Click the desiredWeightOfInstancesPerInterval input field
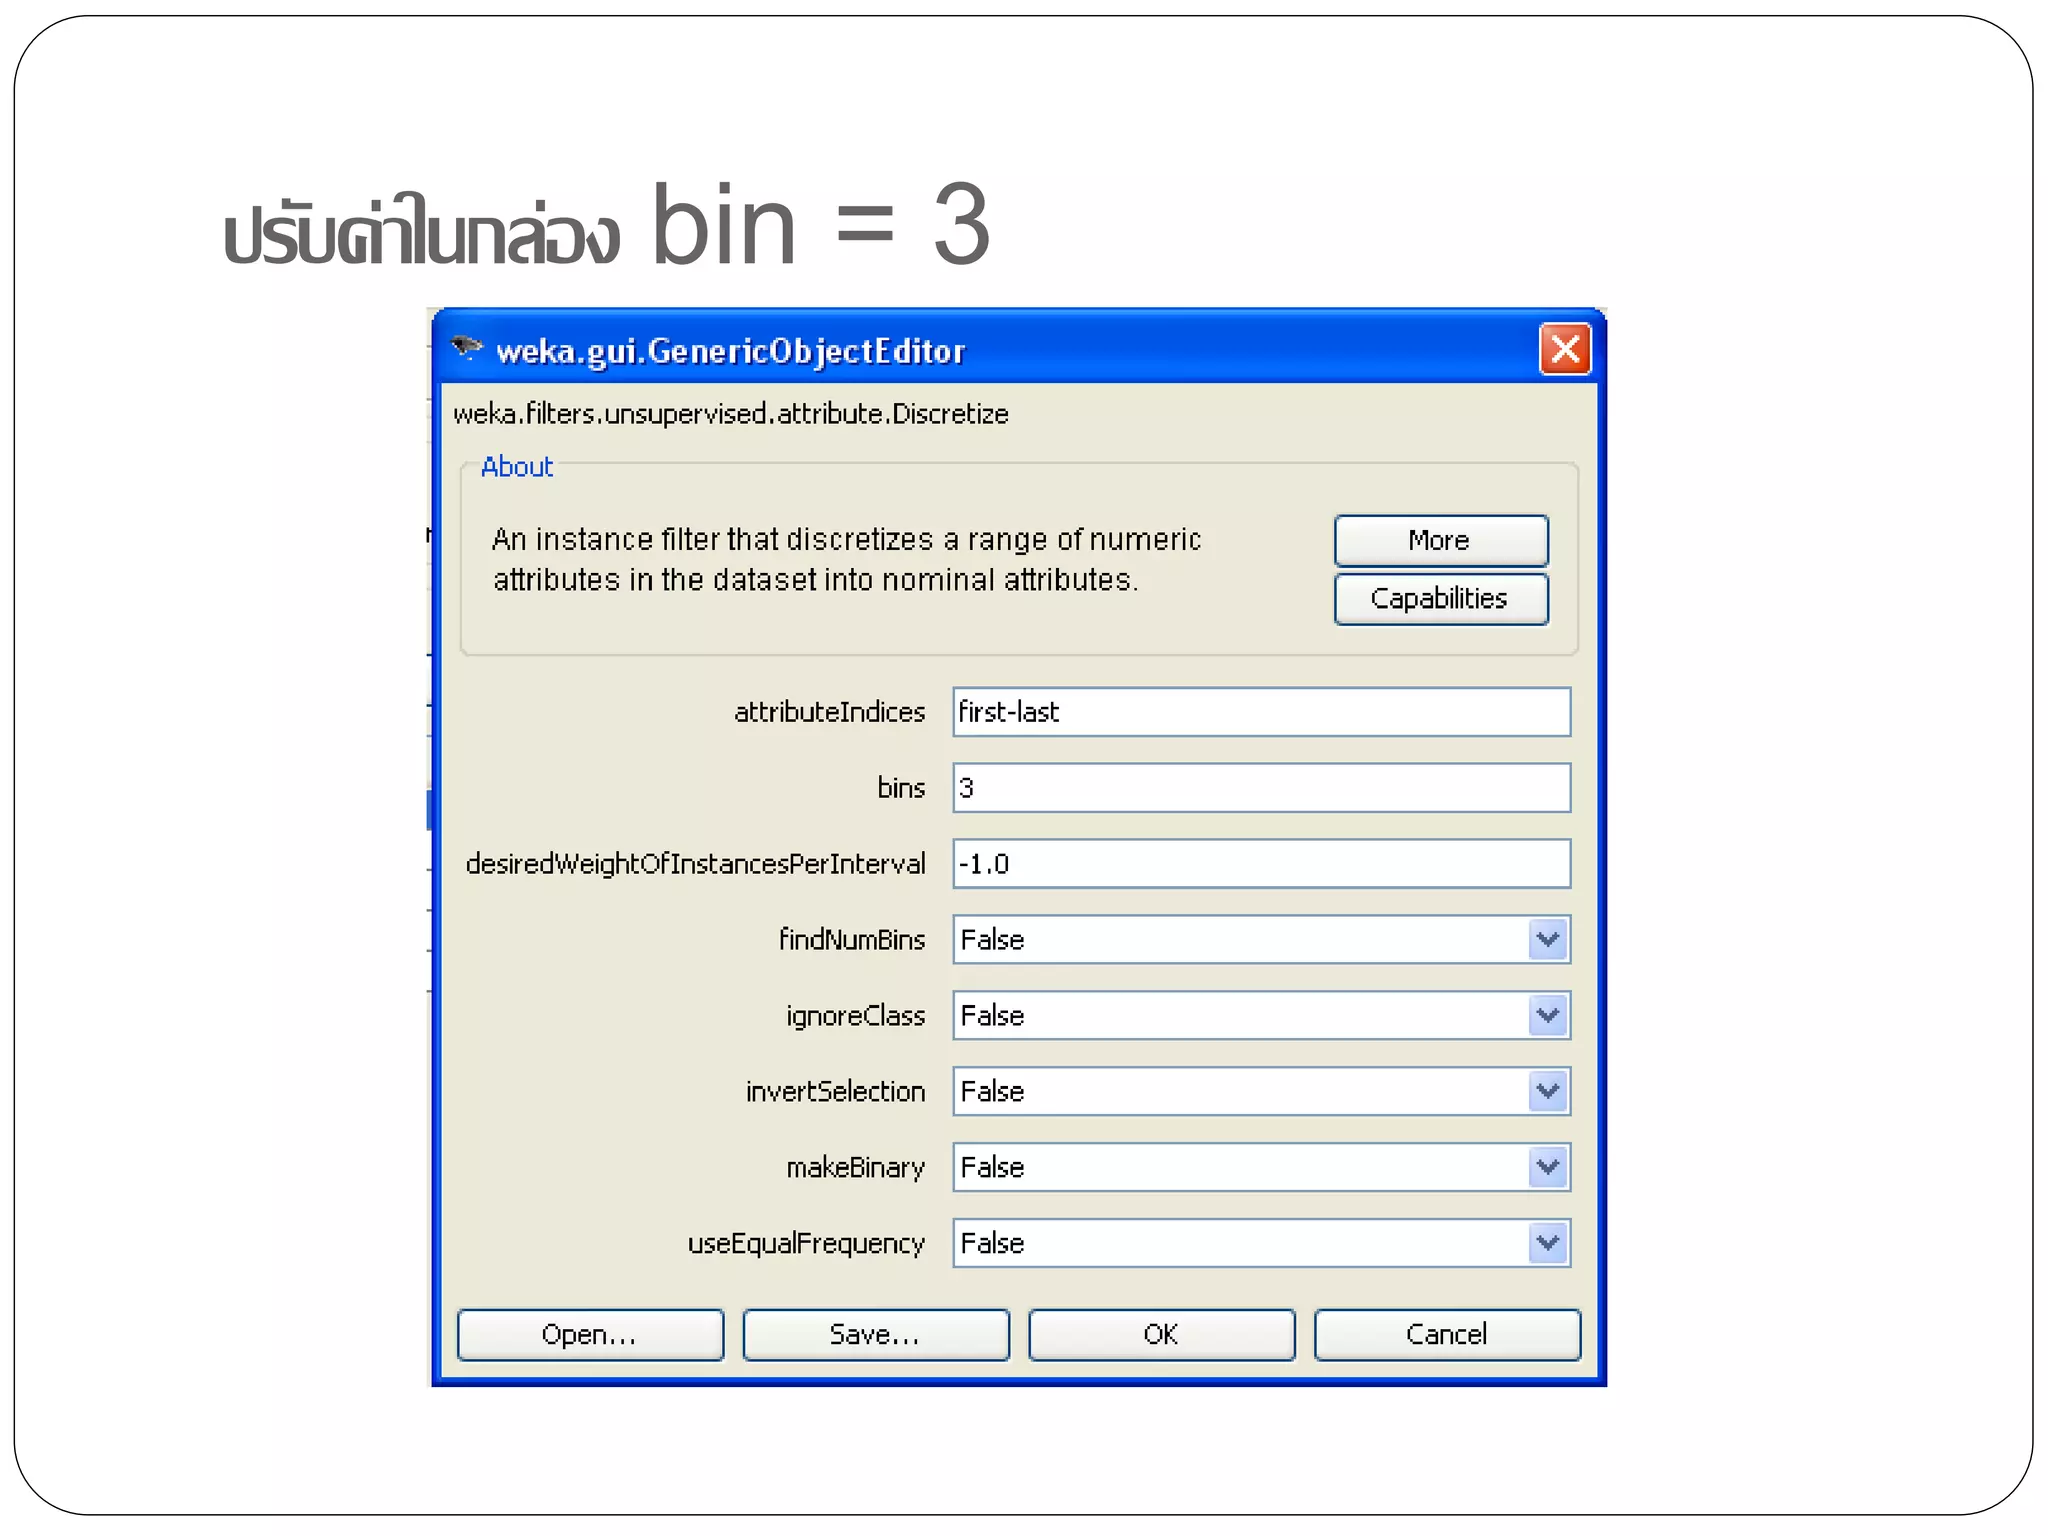This screenshot has width=2048, height=1536. pyautogui.click(x=1261, y=864)
